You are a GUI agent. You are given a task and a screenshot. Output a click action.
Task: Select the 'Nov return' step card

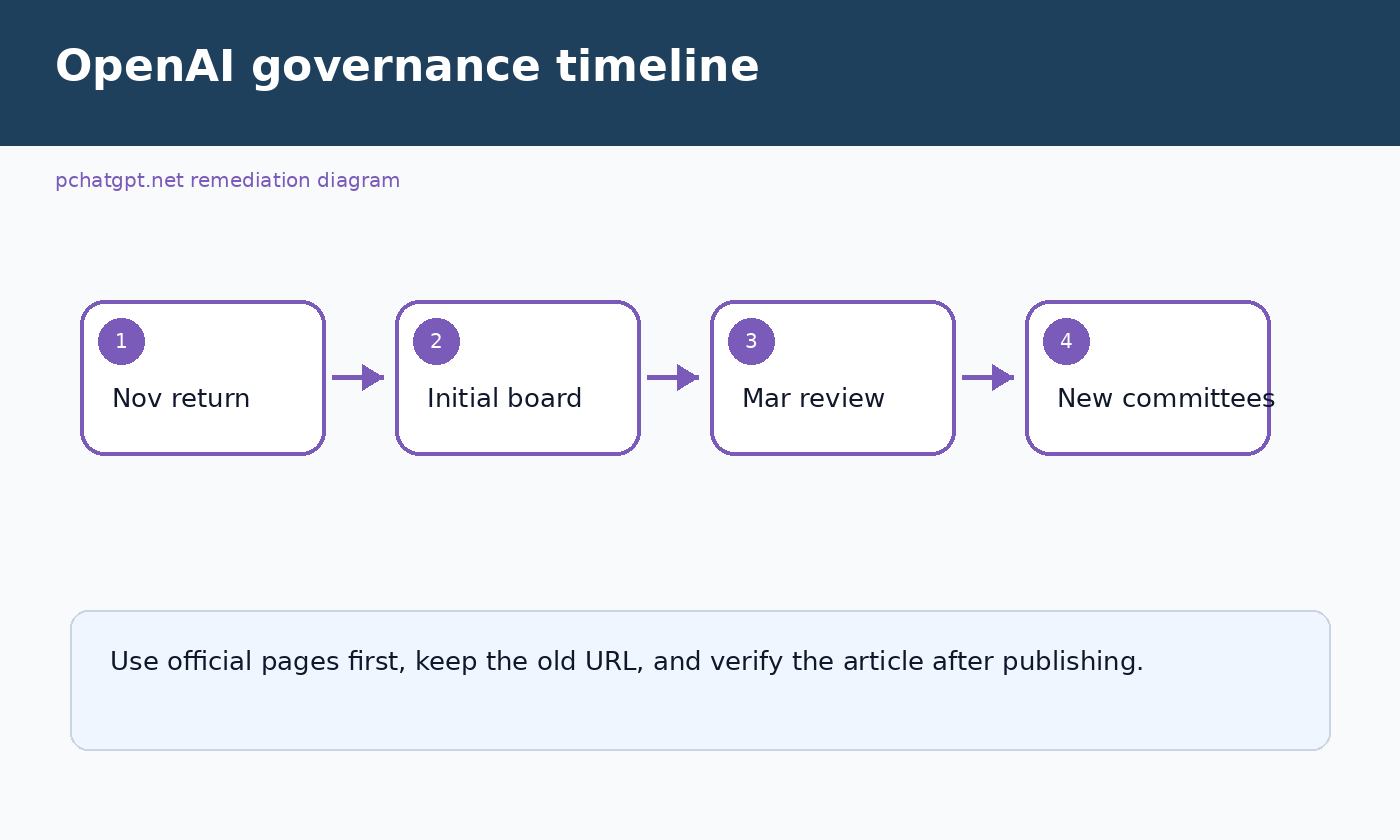[x=203, y=378]
